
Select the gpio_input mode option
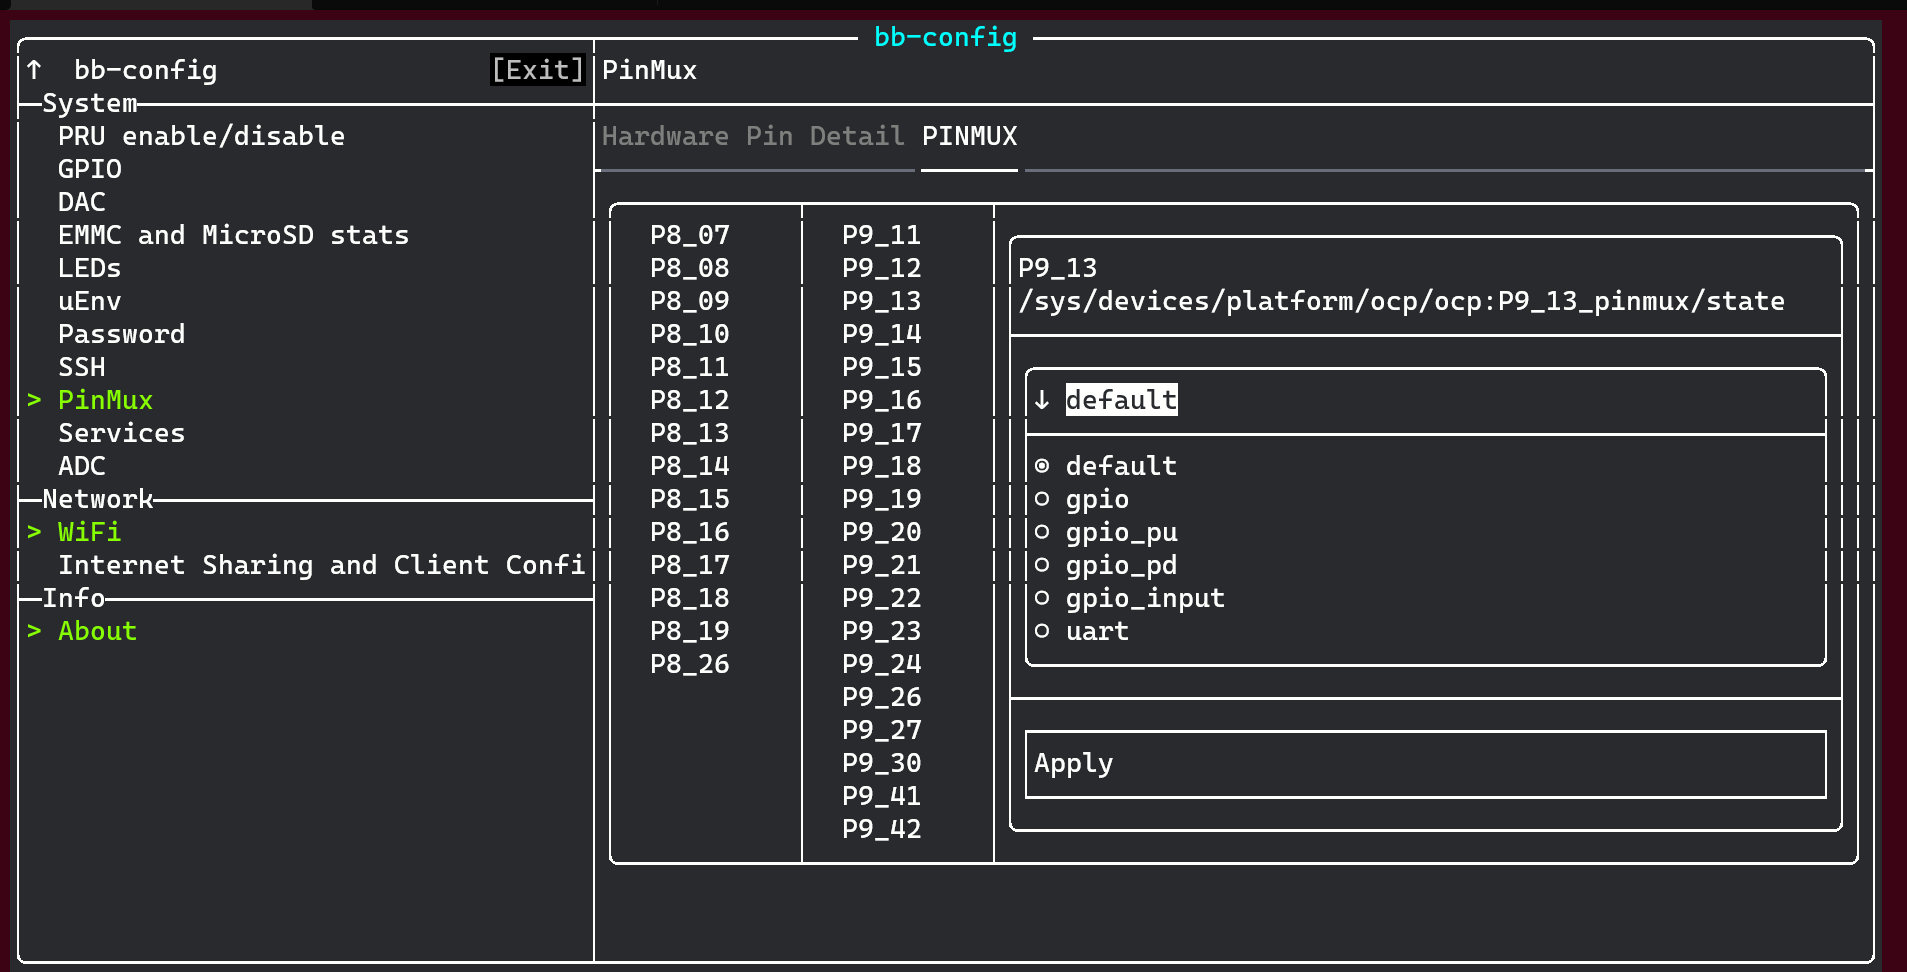pyautogui.click(x=1143, y=598)
